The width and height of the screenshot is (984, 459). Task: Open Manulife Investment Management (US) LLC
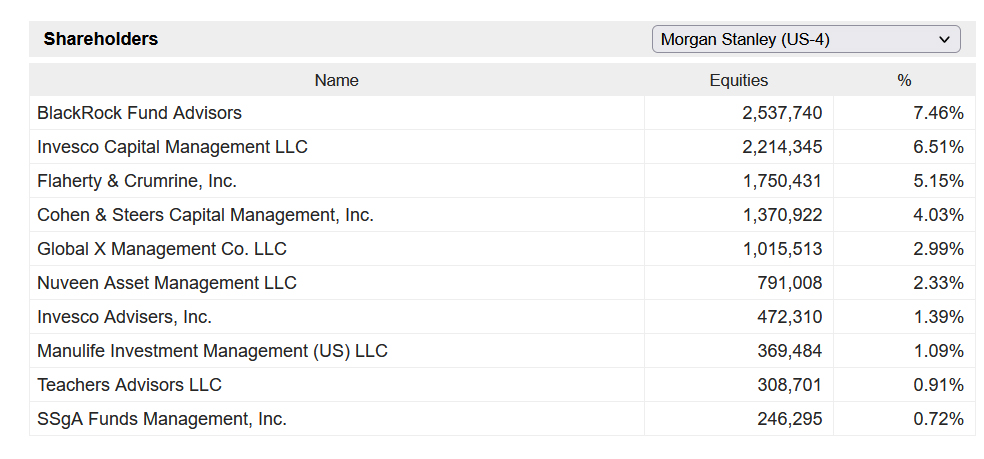pyautogui.click(x=212, y=351)
